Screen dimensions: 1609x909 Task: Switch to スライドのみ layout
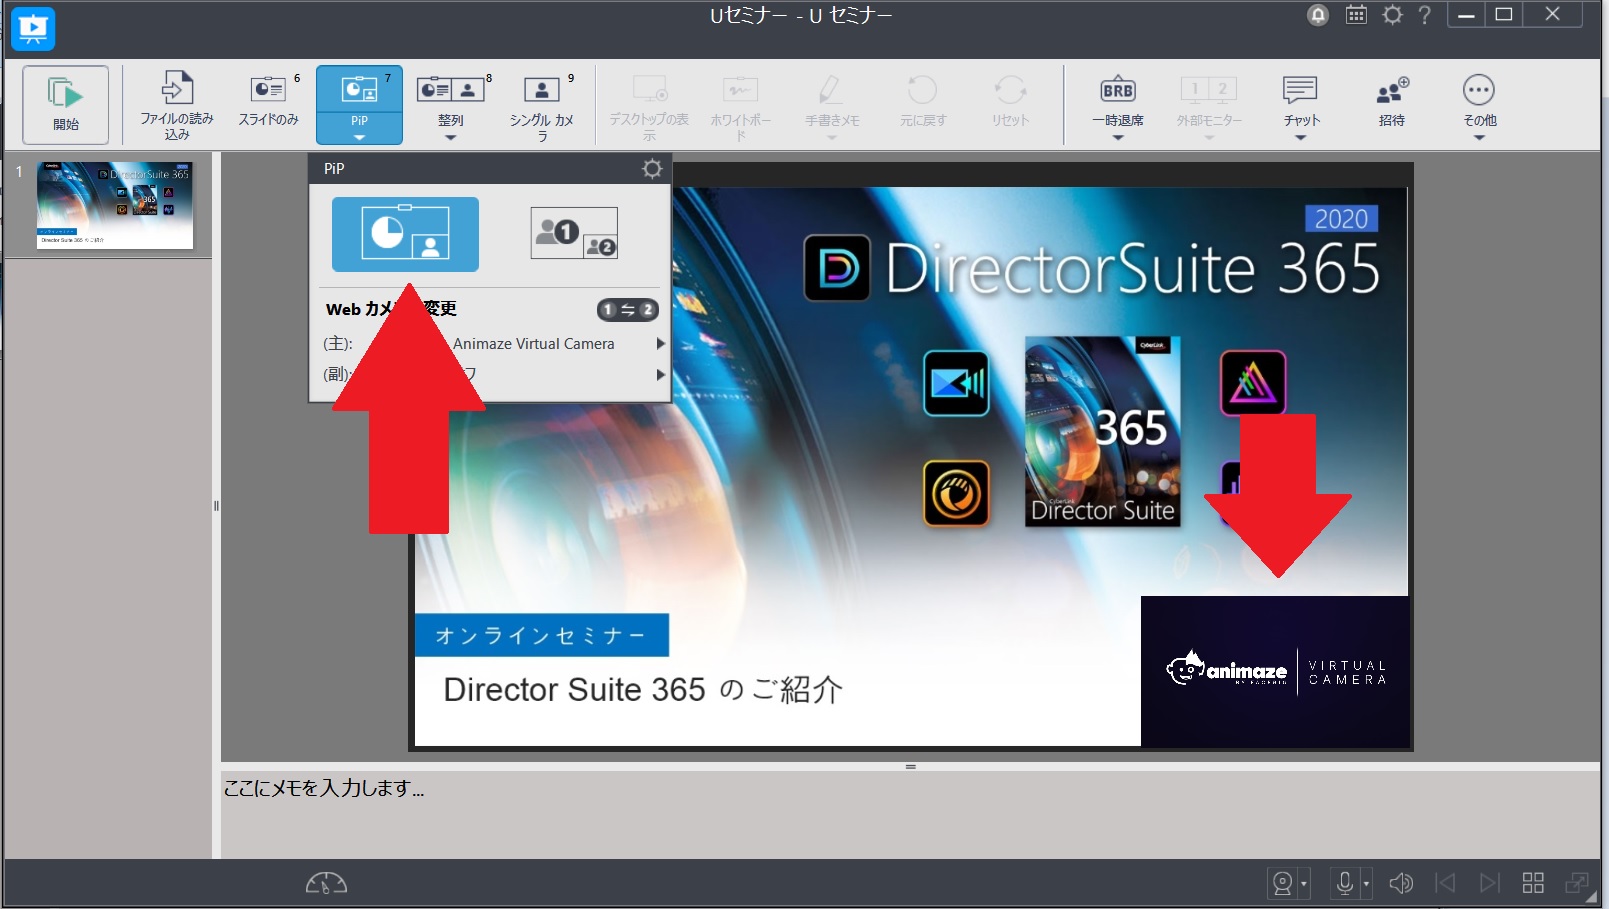coord(268,100)
